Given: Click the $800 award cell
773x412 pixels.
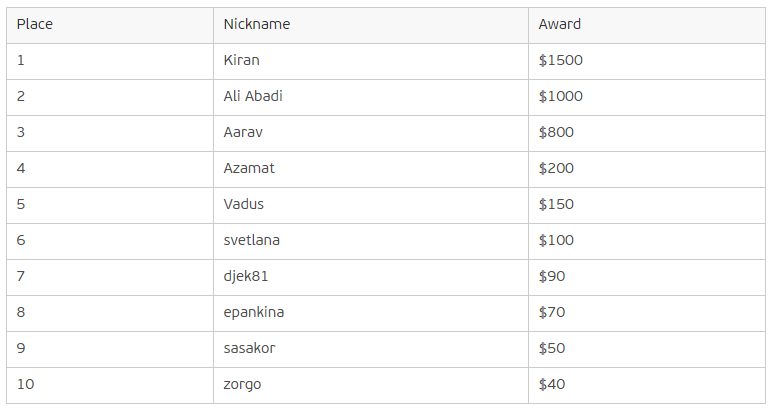Looking at the screenshot, I should (x=647, y=133).
